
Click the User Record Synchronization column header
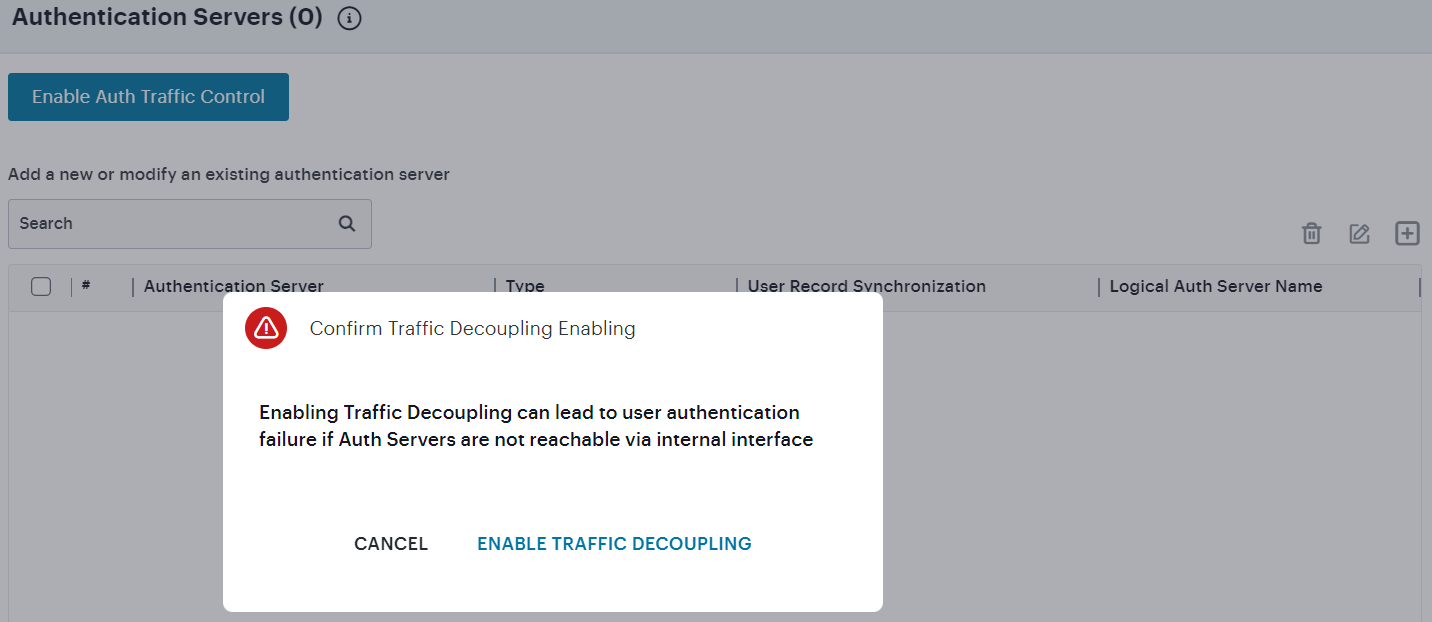pyautogui.click(x=866, y=286)
